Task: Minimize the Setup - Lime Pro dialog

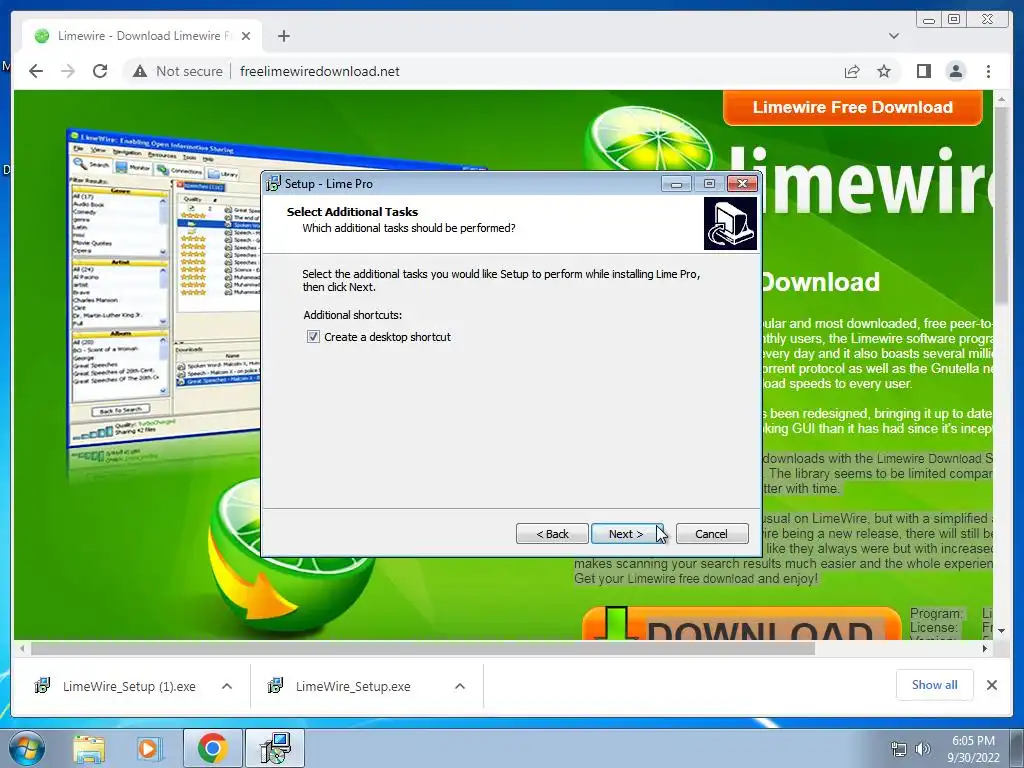Action: tap(676, 184)
